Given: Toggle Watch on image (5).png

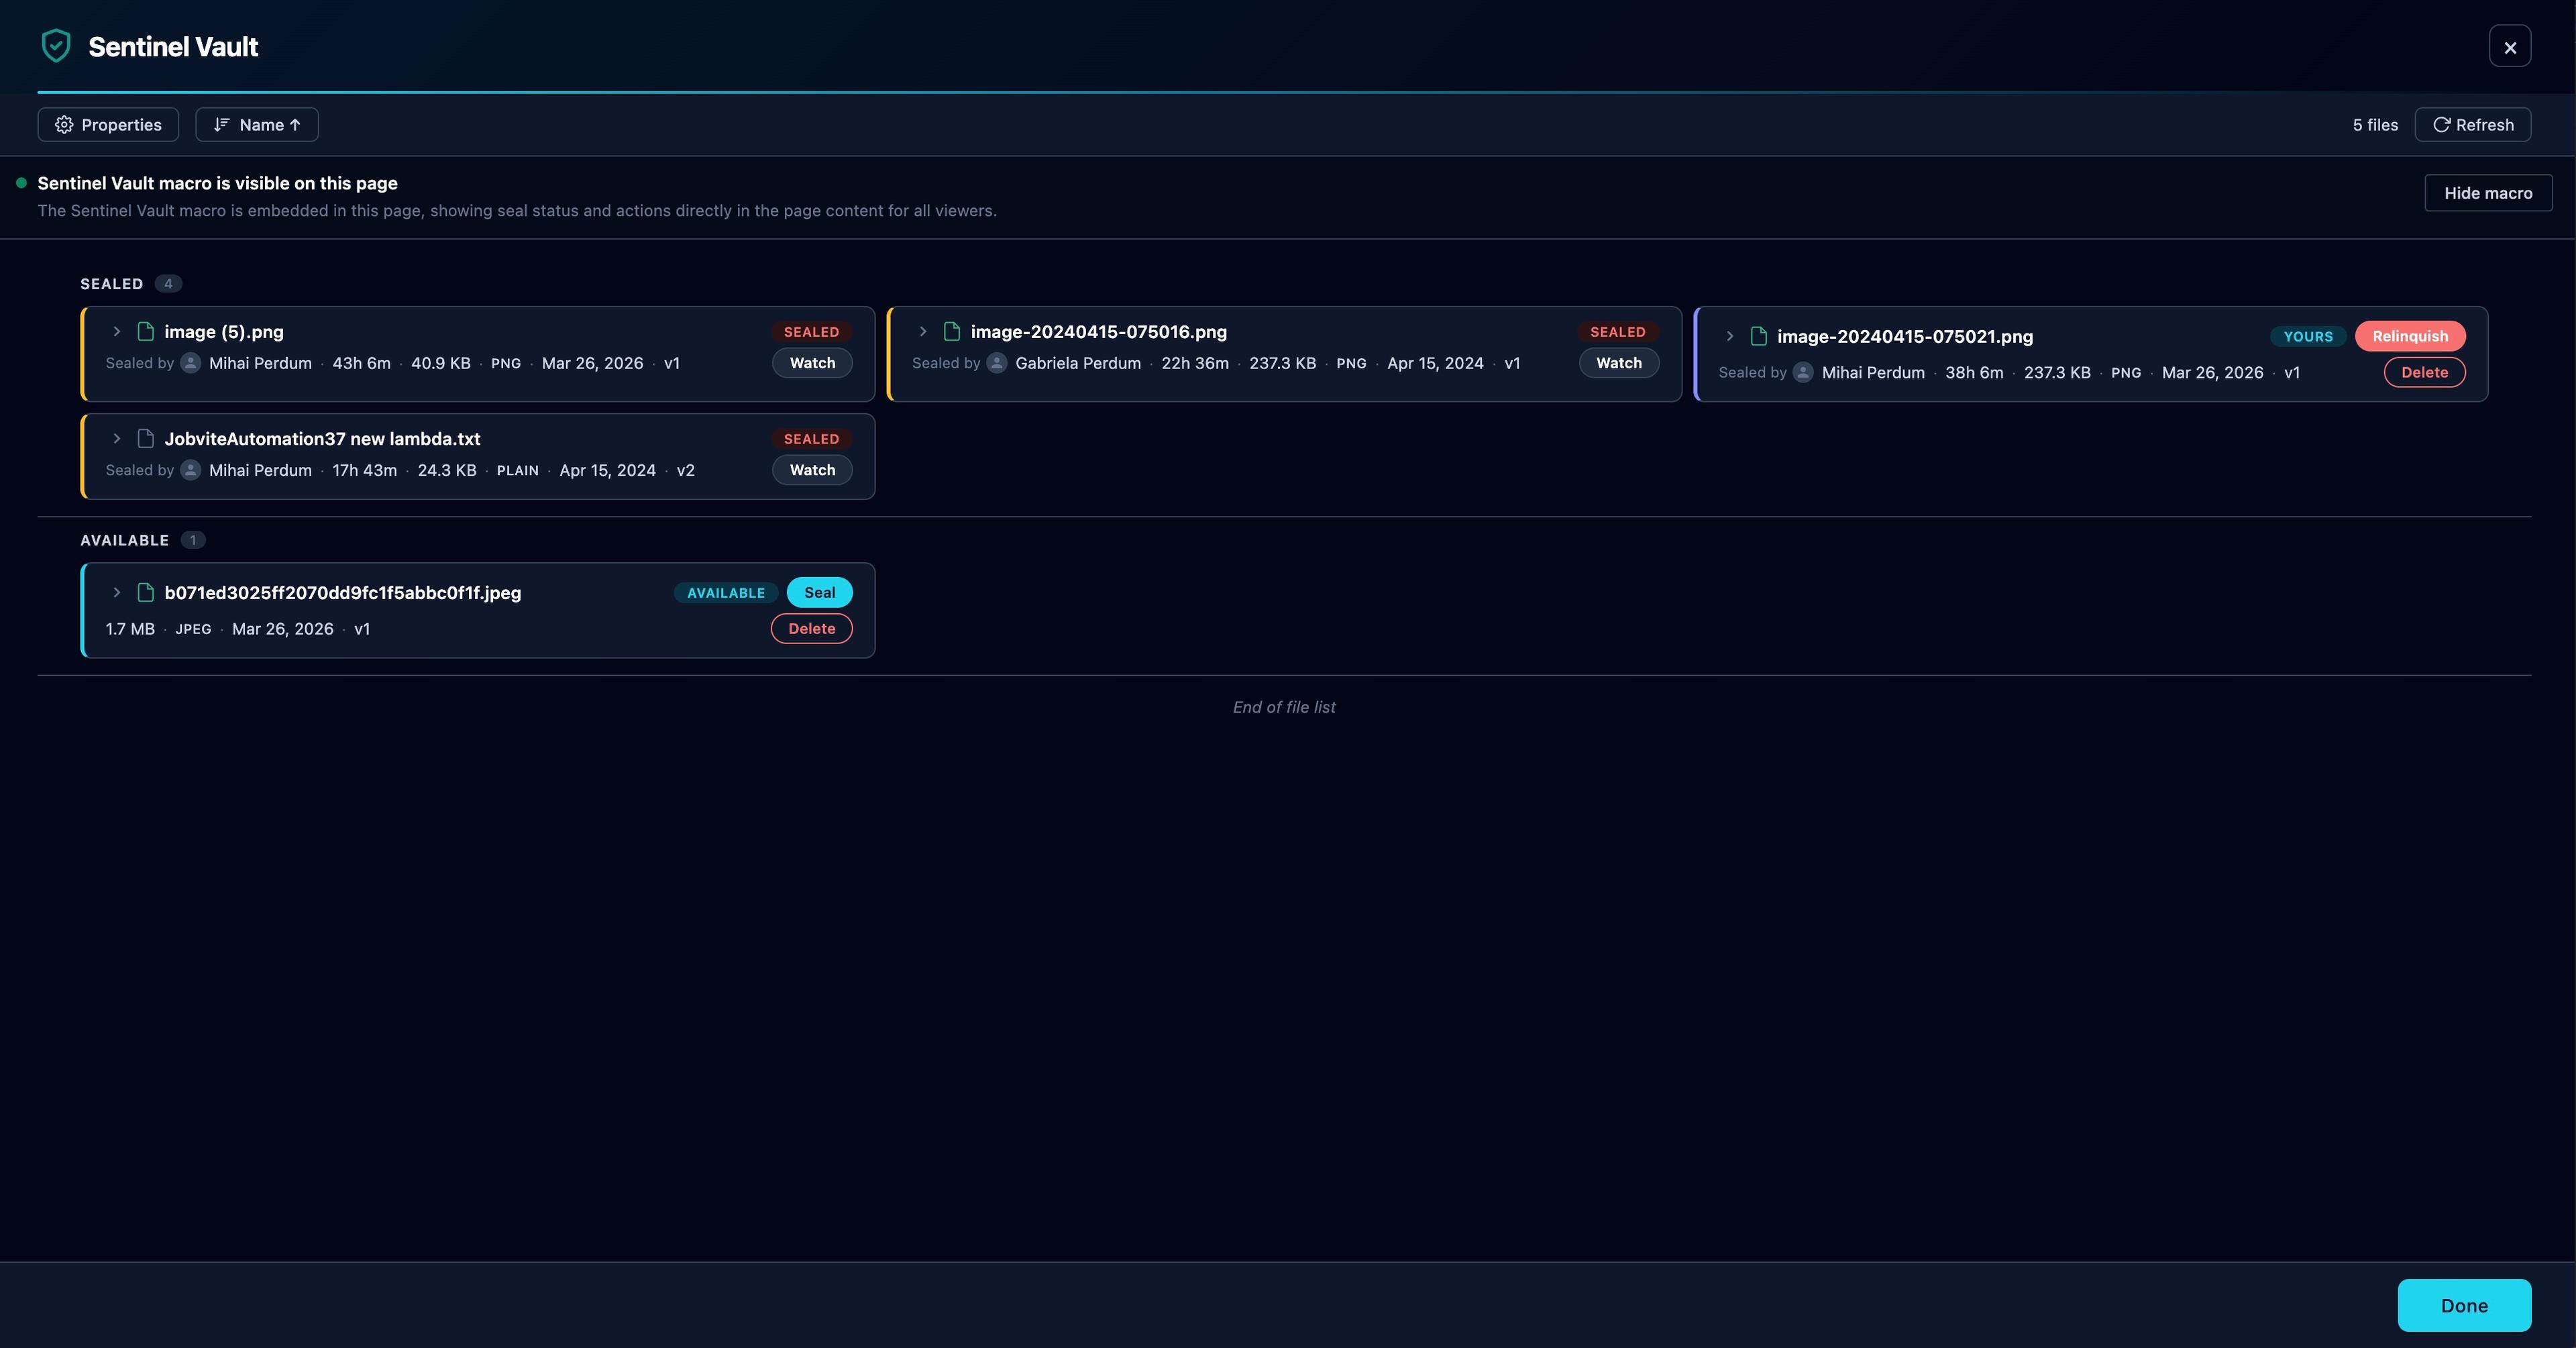Looking at the screenshot, I should [x=811, y=363].
